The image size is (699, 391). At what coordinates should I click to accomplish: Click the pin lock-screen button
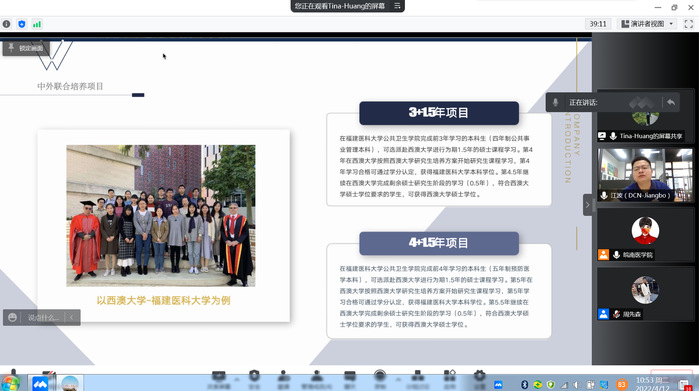(26, 48)
